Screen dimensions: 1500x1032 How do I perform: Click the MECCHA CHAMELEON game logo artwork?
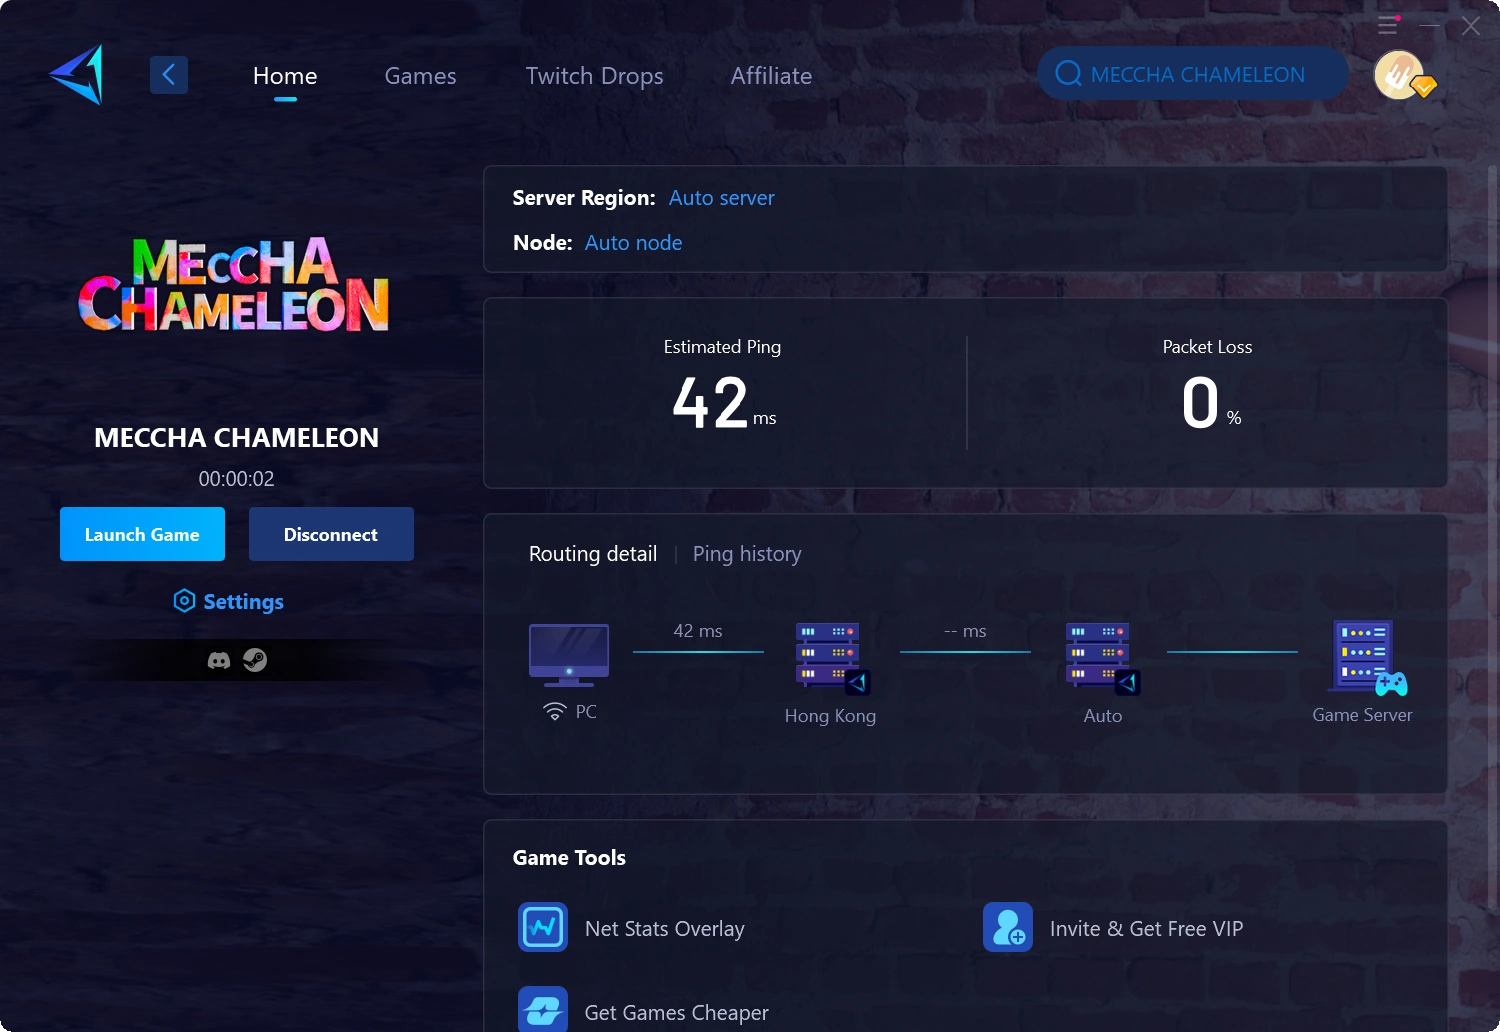click(x=234, y=285)
